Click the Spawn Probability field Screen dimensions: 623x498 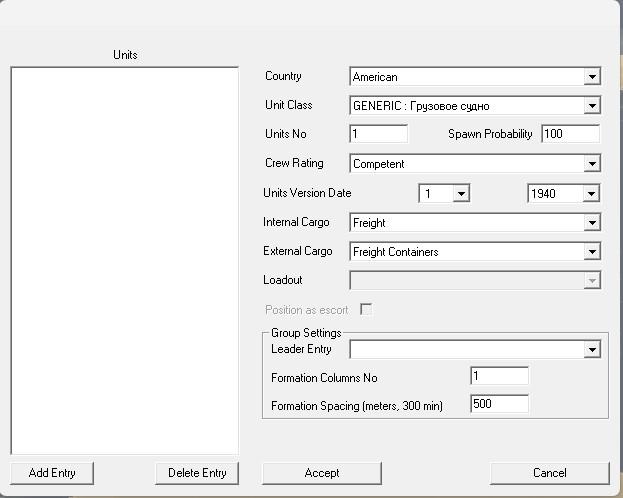pyautogui.click(x=570, y=134)
